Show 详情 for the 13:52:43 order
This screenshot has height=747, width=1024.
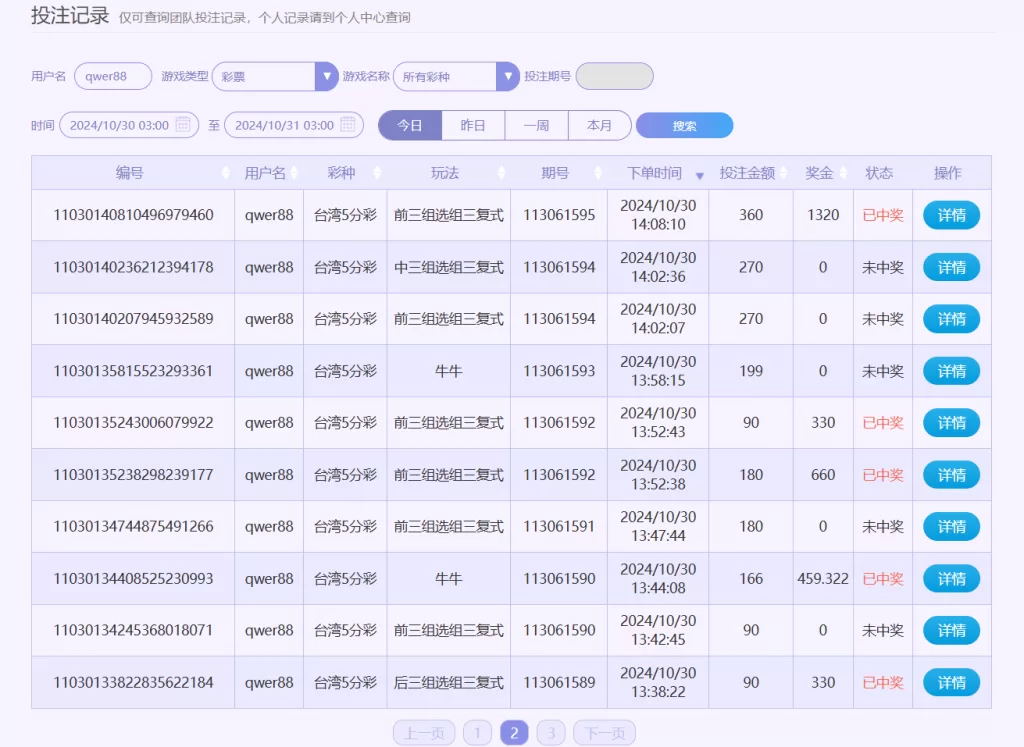pyautogui.click(x=952, y=422)
